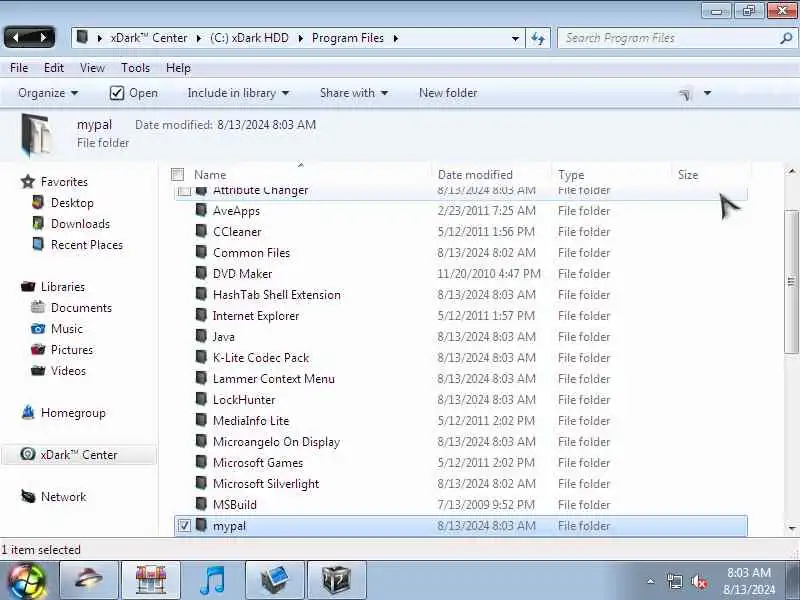Click the back and forward navigation arrows
Viewport: 800px width, 600px height.
coord(29,38)
